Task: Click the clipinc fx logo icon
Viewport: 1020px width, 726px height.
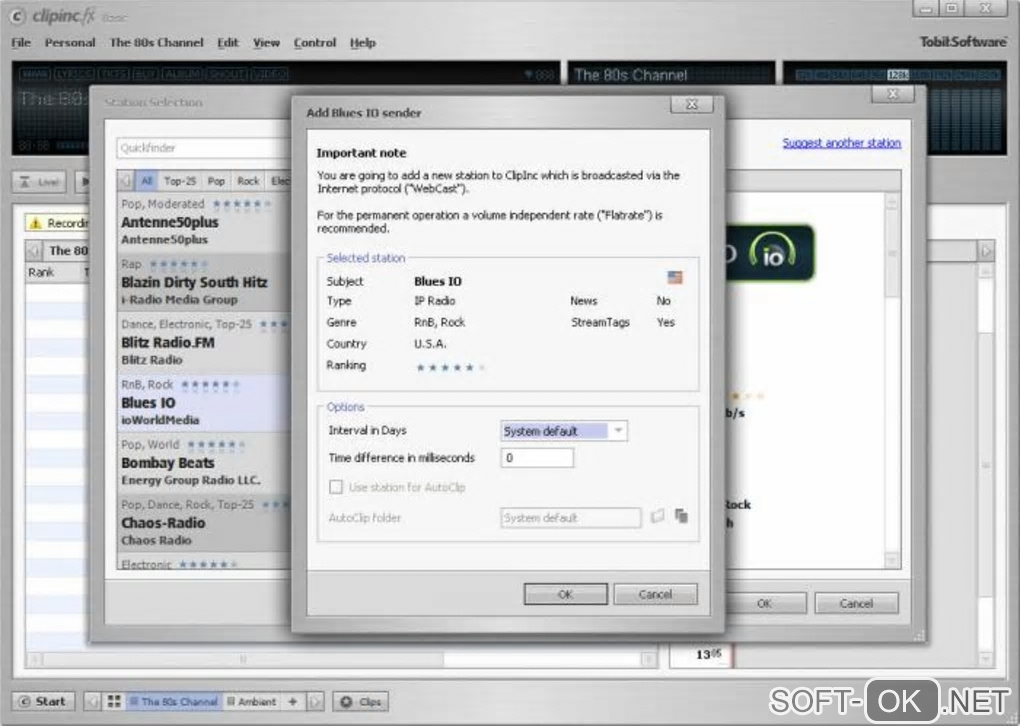Action: [x=18, y=16]
